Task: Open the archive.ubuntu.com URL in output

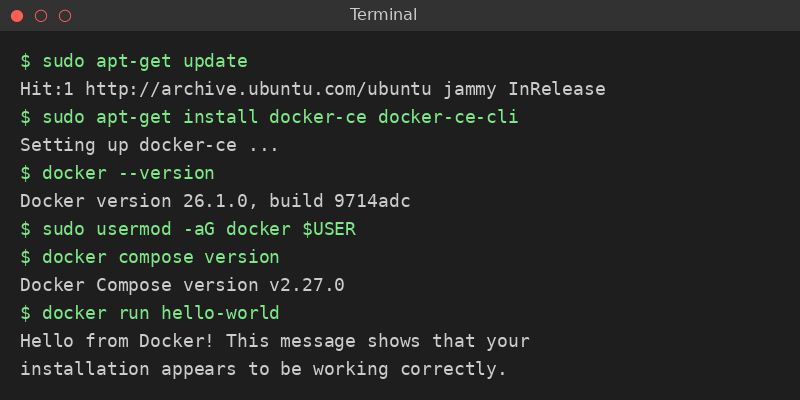Action: 258,89
